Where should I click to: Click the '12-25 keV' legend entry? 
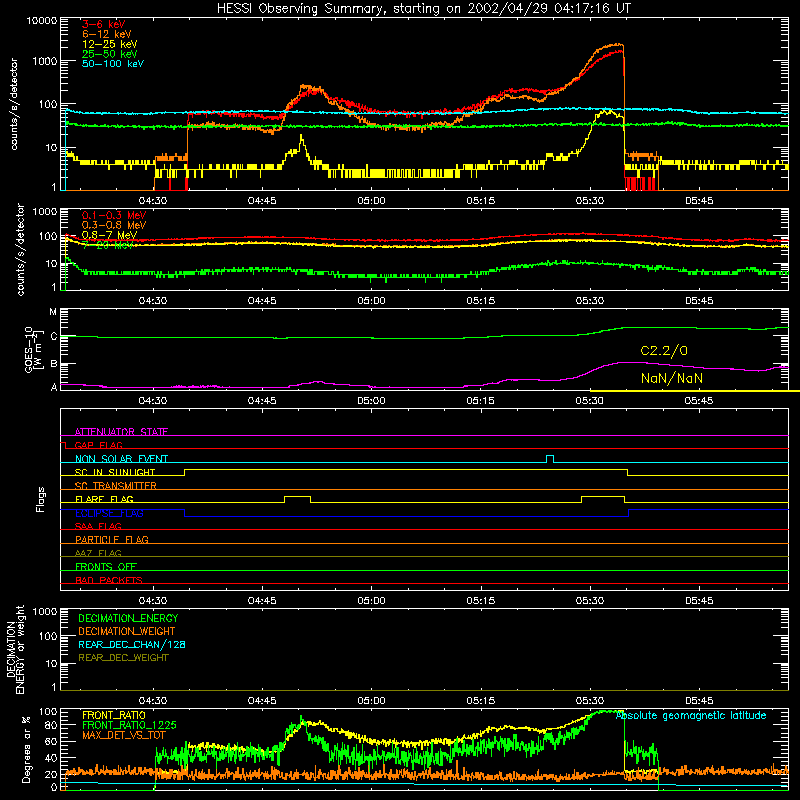click(109, 44)
